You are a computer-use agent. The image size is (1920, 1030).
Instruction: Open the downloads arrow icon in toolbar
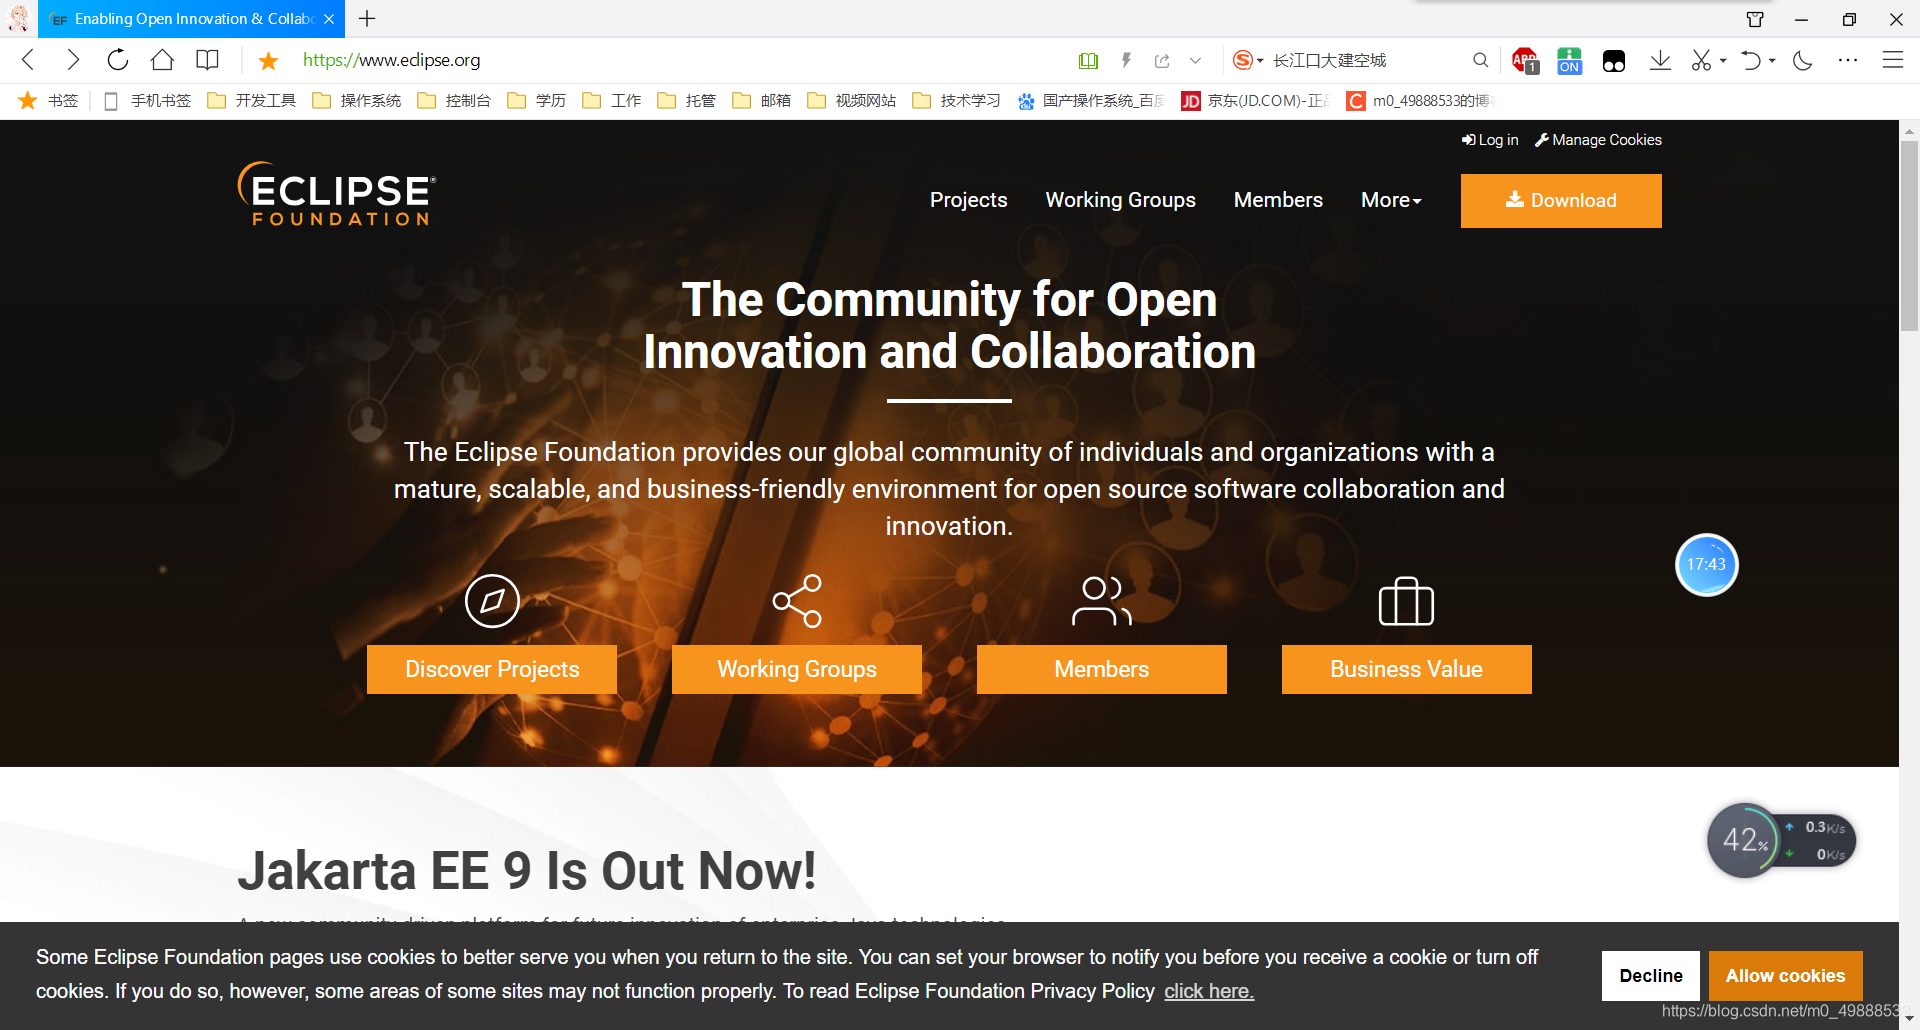[1660, 61]
